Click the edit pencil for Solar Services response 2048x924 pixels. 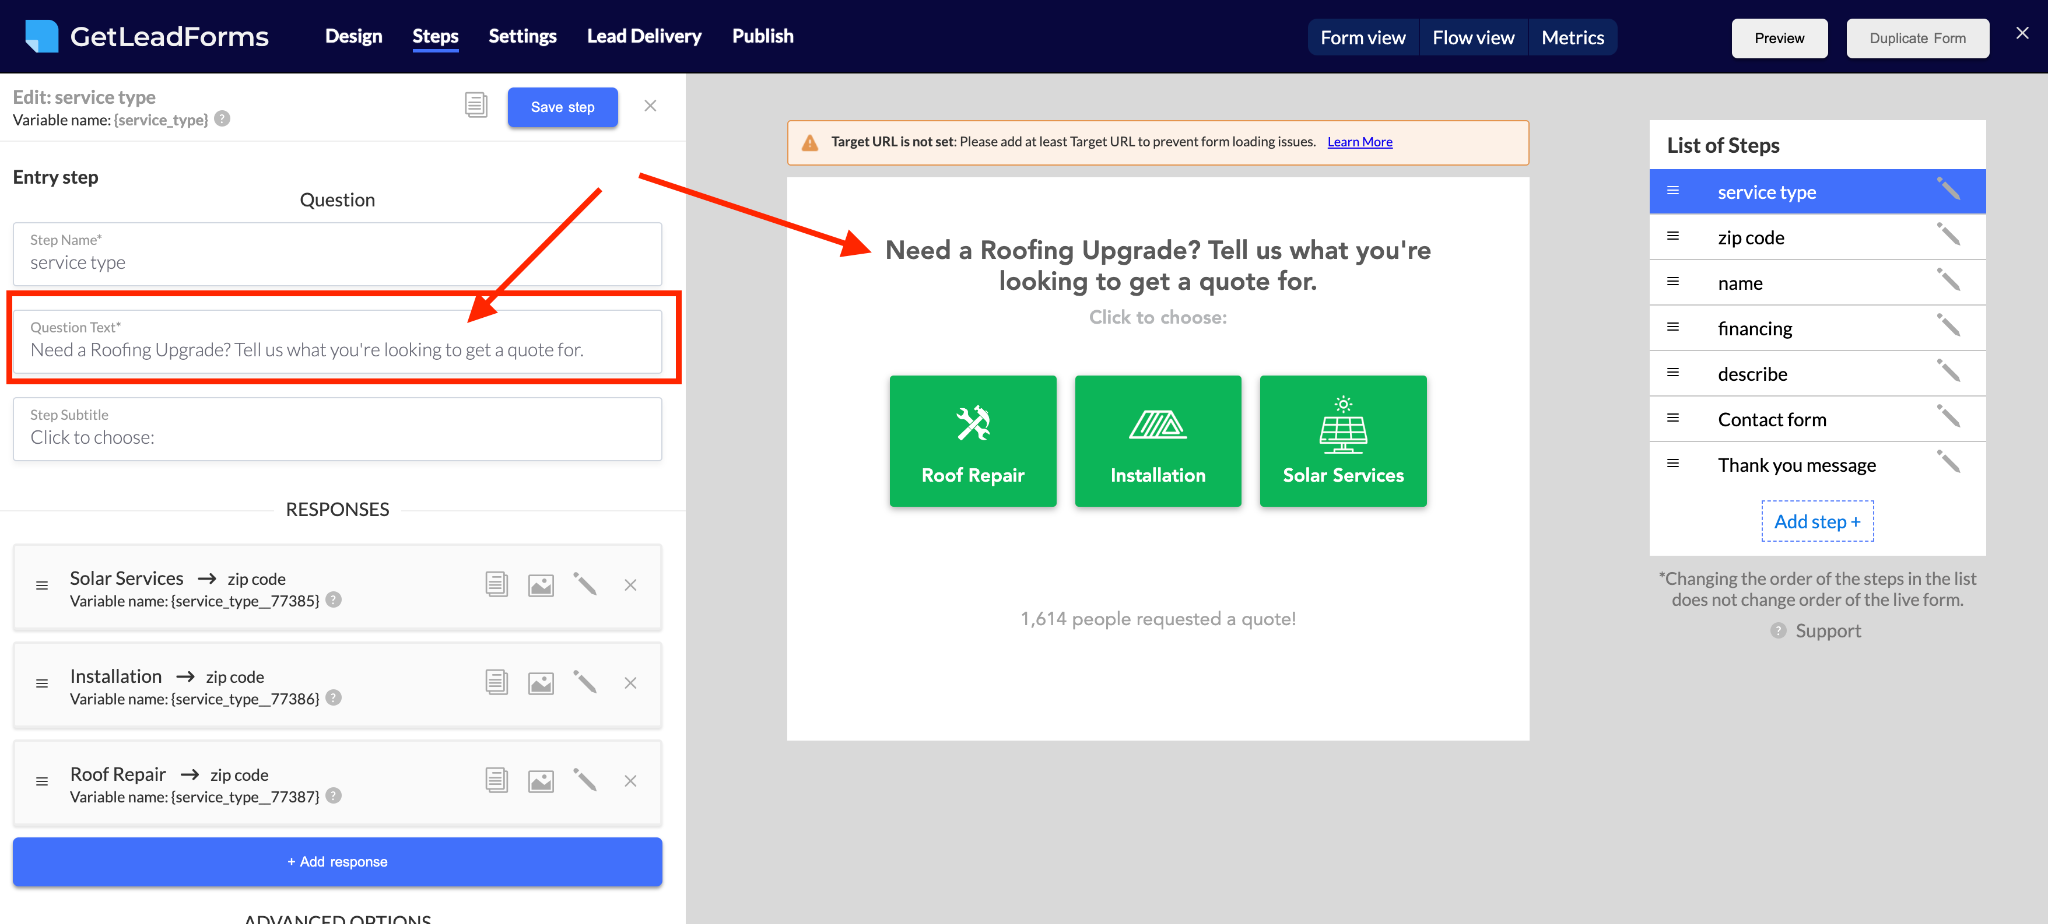click(x=585, y=585)
